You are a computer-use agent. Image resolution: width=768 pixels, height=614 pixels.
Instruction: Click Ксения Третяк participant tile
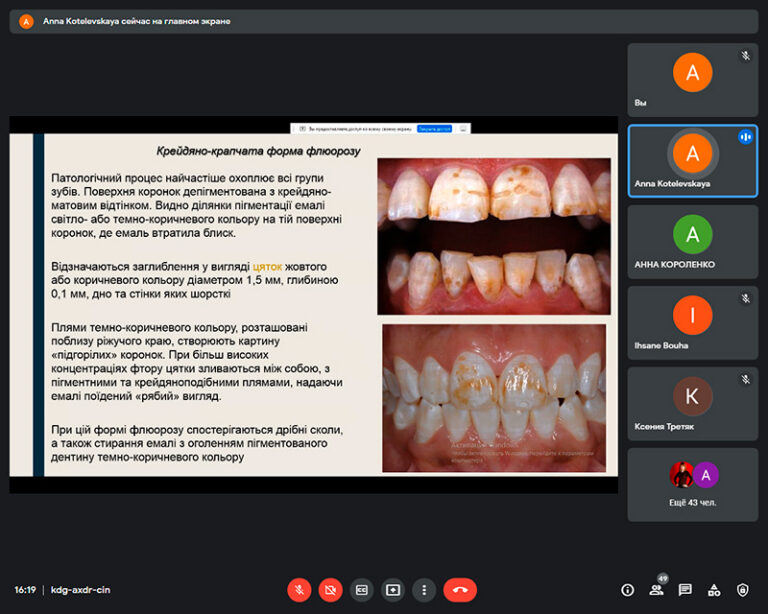coord(692,403)
